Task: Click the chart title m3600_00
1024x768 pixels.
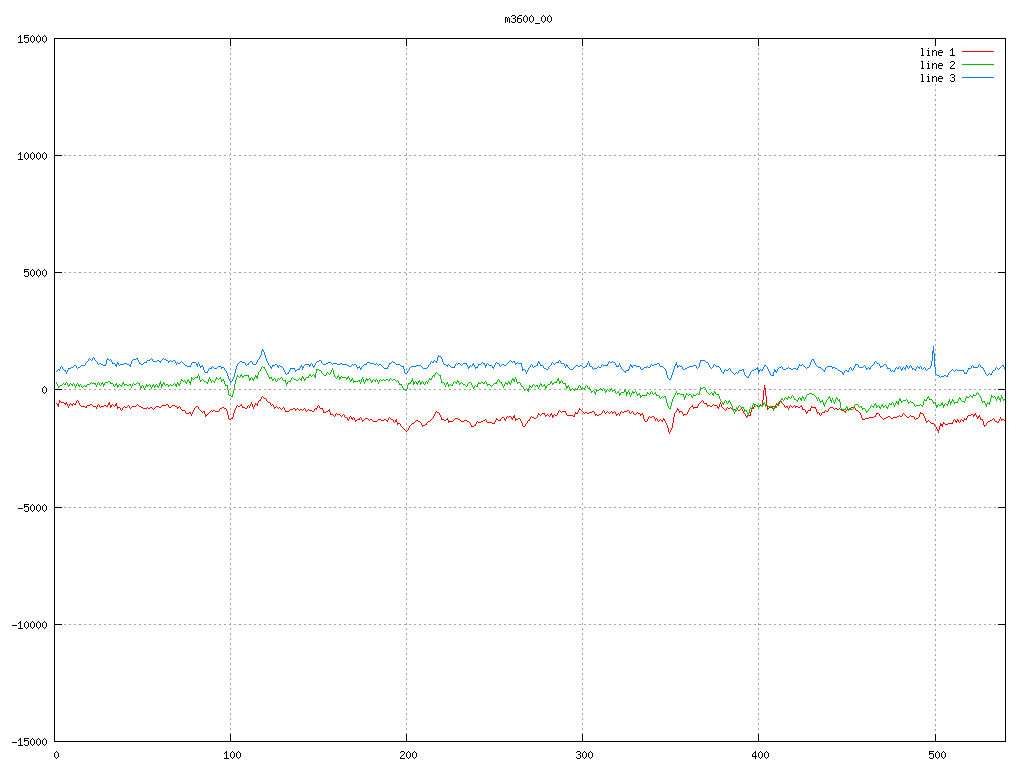Action: (528, 20)
